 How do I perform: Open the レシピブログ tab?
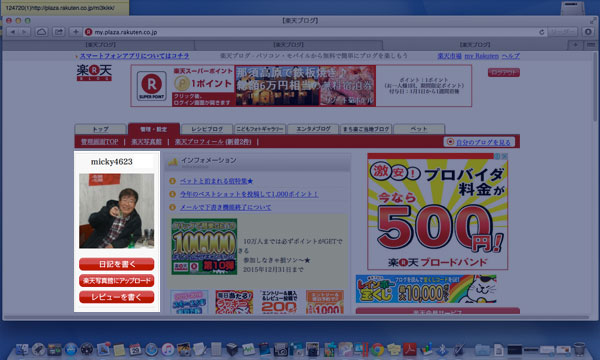[x=207, y=129]
